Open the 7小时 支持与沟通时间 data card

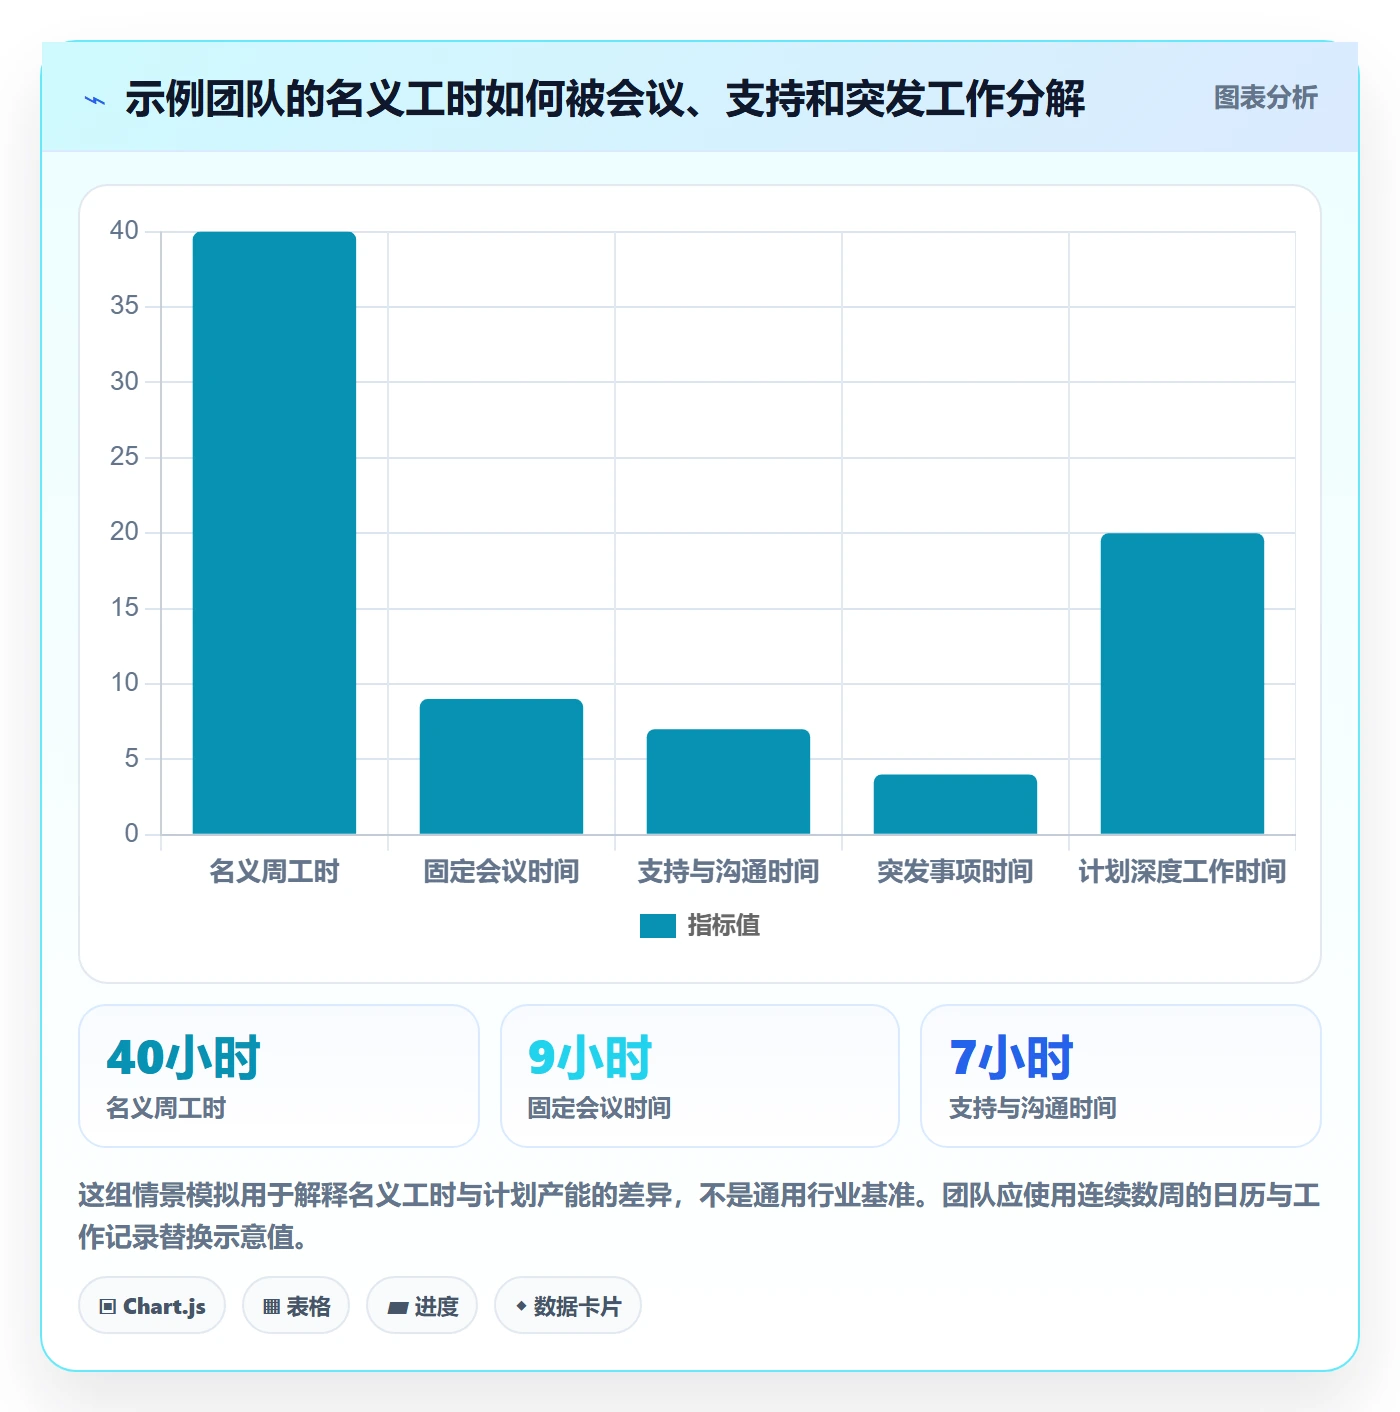[1121, 1076]
